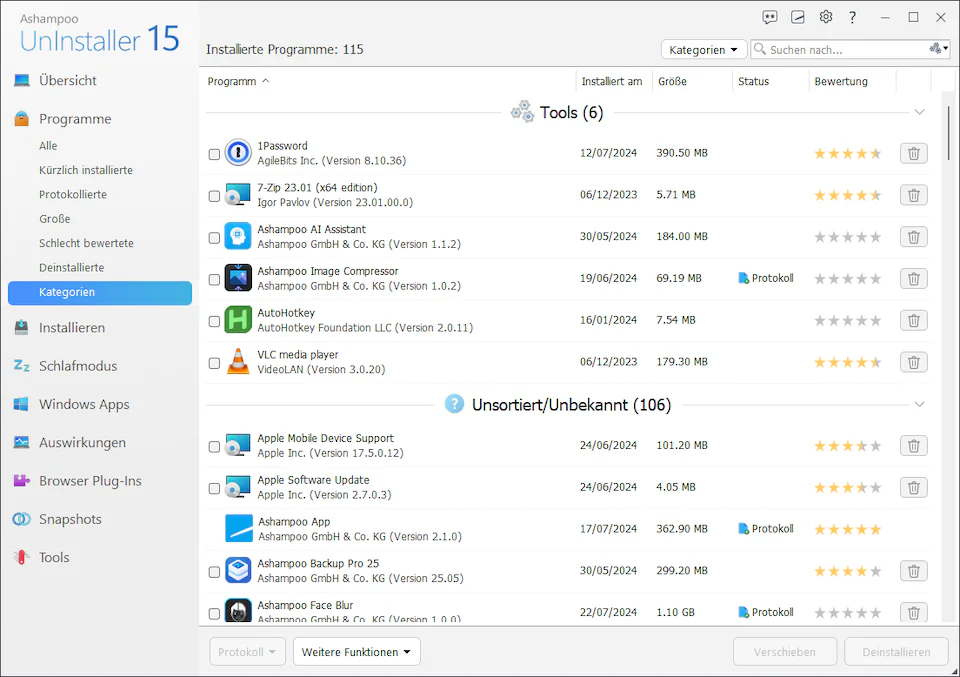Click Protokoll status icon for Ashampoo Image Compressor
This screenshot has height=677, width=960.
[x=743, y=279]
